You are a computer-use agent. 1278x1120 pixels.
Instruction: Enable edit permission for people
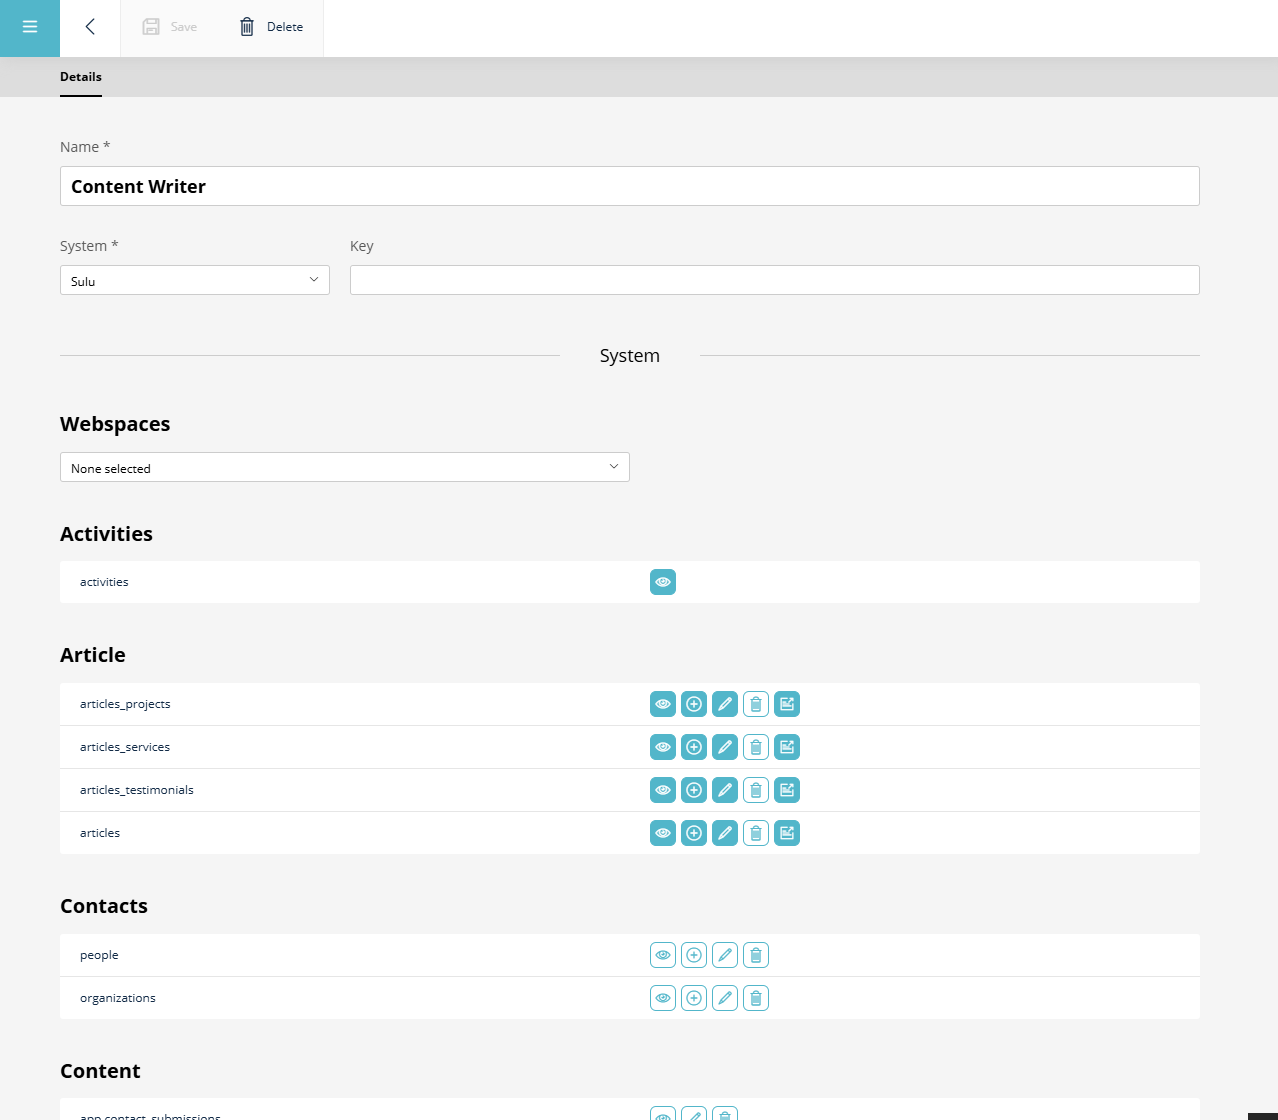[x=725, y=955]
